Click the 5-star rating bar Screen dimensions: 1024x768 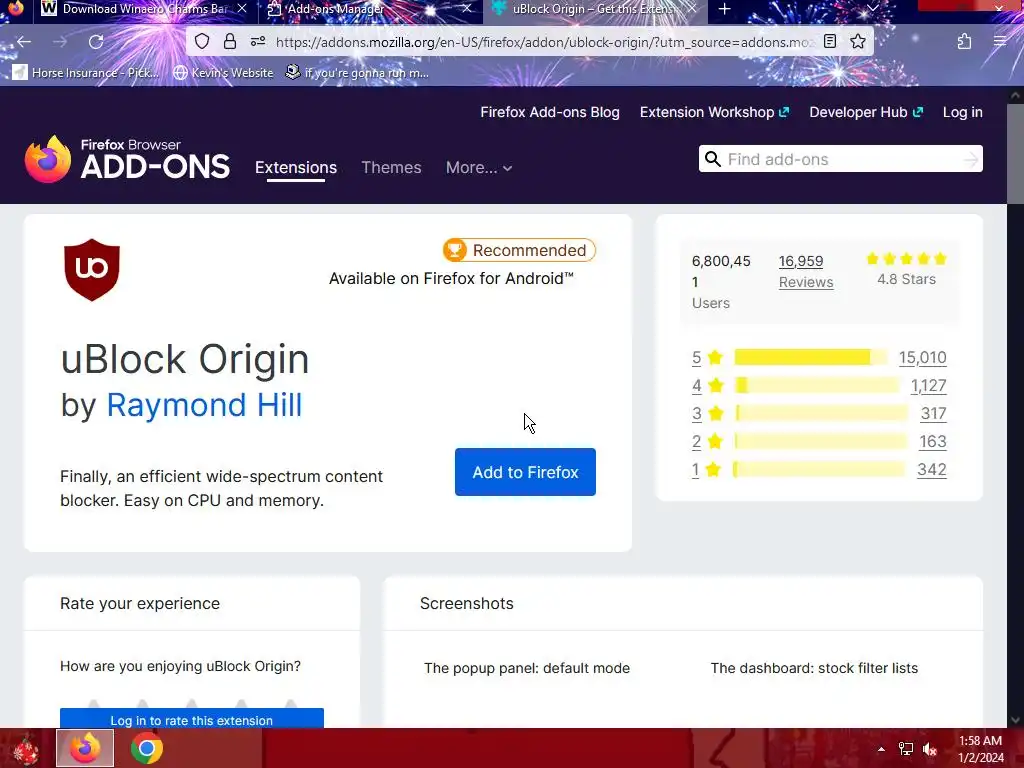click(810, 357)
